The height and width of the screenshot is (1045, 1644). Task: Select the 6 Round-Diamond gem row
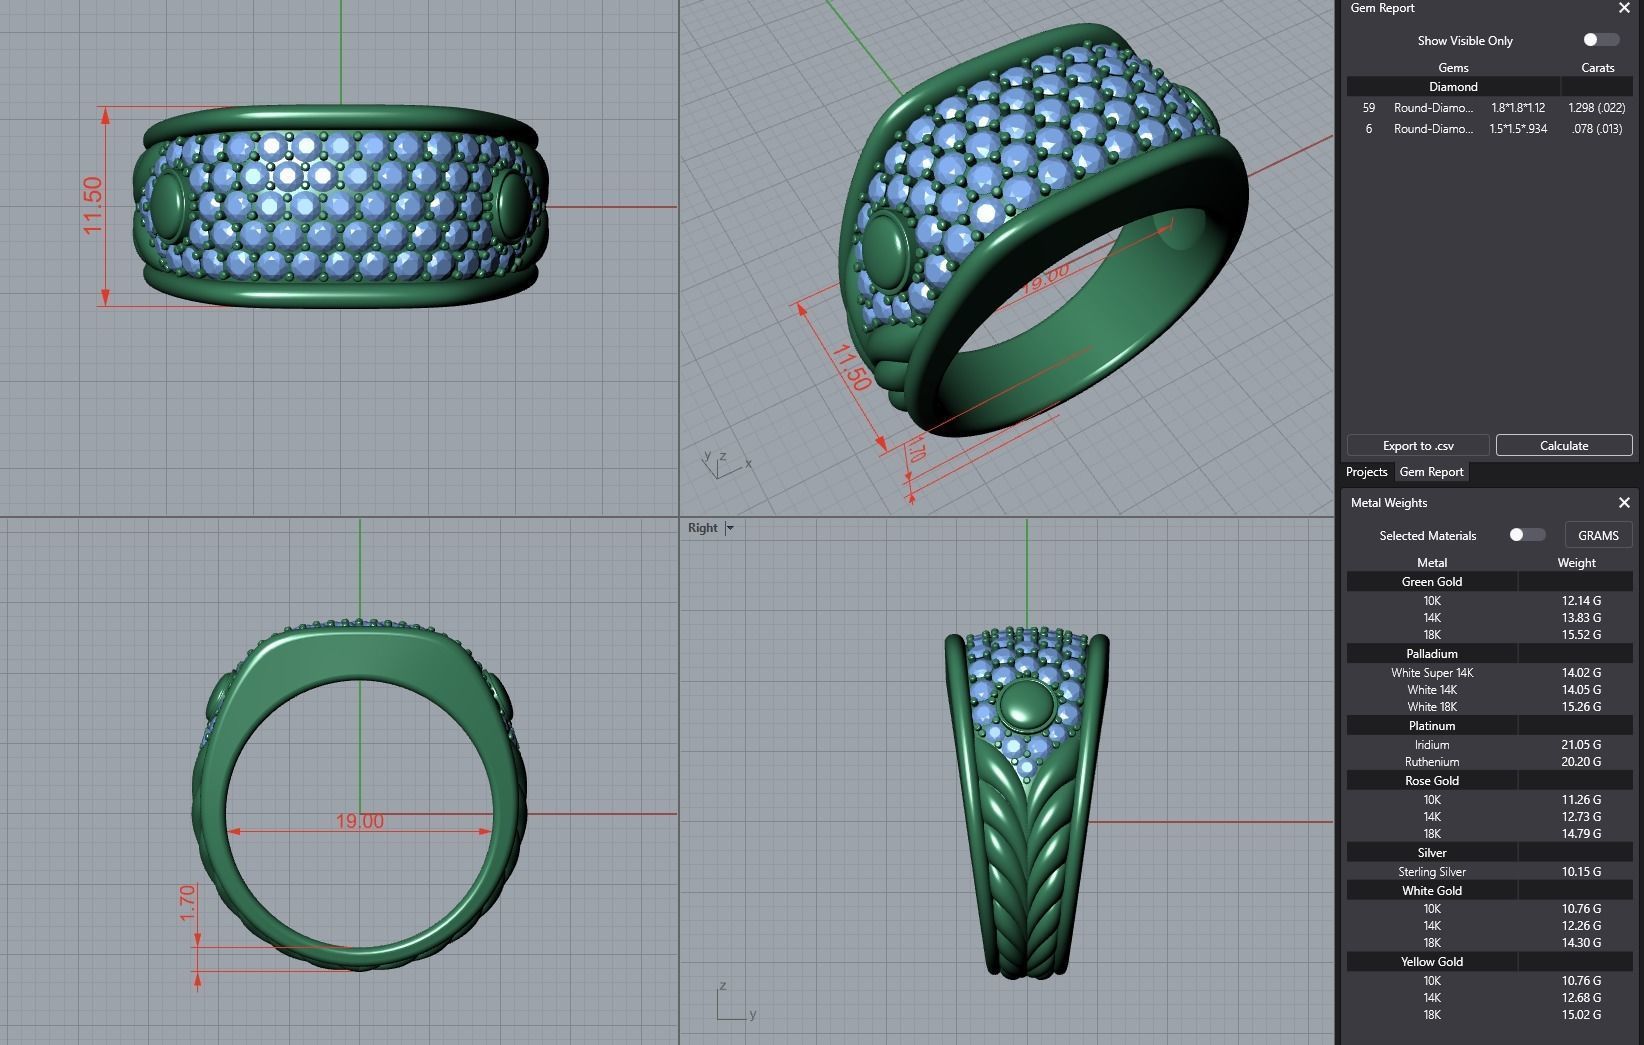click(1490, 129)
